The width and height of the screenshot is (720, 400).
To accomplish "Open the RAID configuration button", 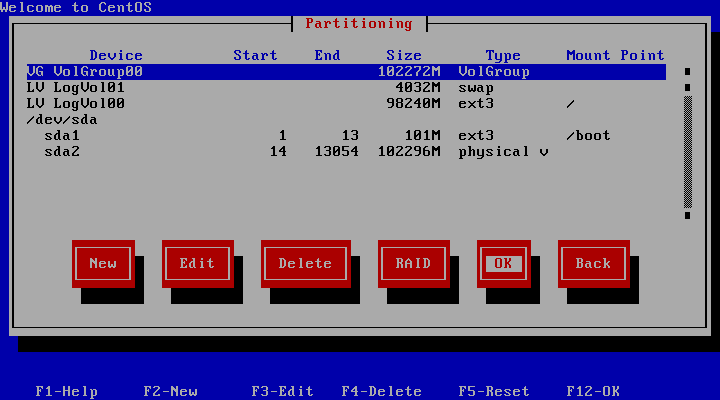I will click(x=413, y=263).
